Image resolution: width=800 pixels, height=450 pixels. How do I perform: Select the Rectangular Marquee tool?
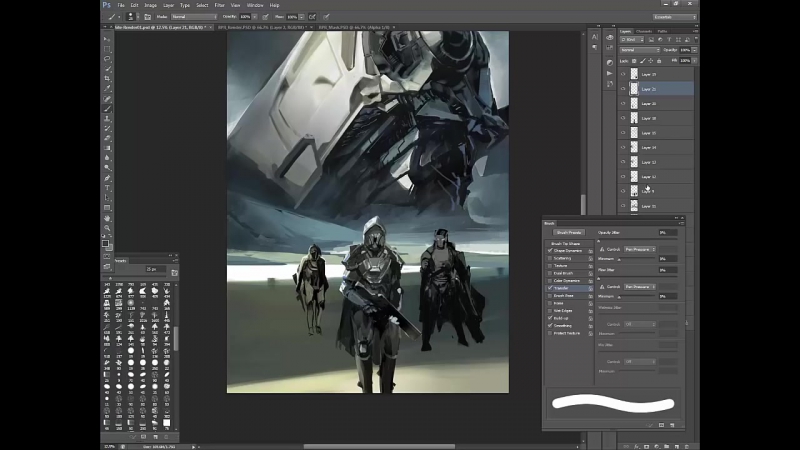click(x=107, y=49)
